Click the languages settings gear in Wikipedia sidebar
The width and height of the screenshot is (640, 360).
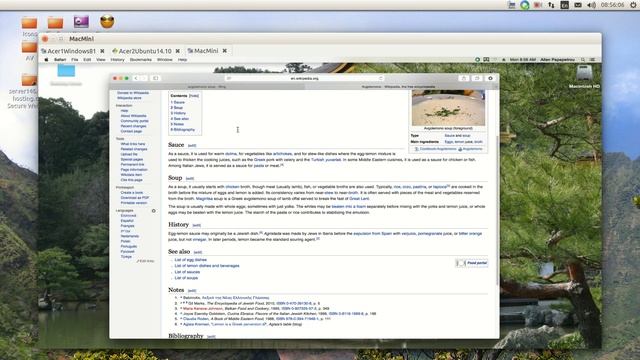tap(153, 211)
